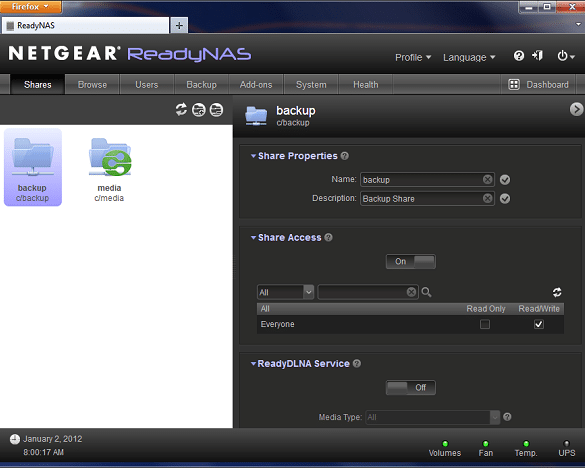Collapse the Share Access section
This screenshot has height=468, width=585.
[253, 237]
